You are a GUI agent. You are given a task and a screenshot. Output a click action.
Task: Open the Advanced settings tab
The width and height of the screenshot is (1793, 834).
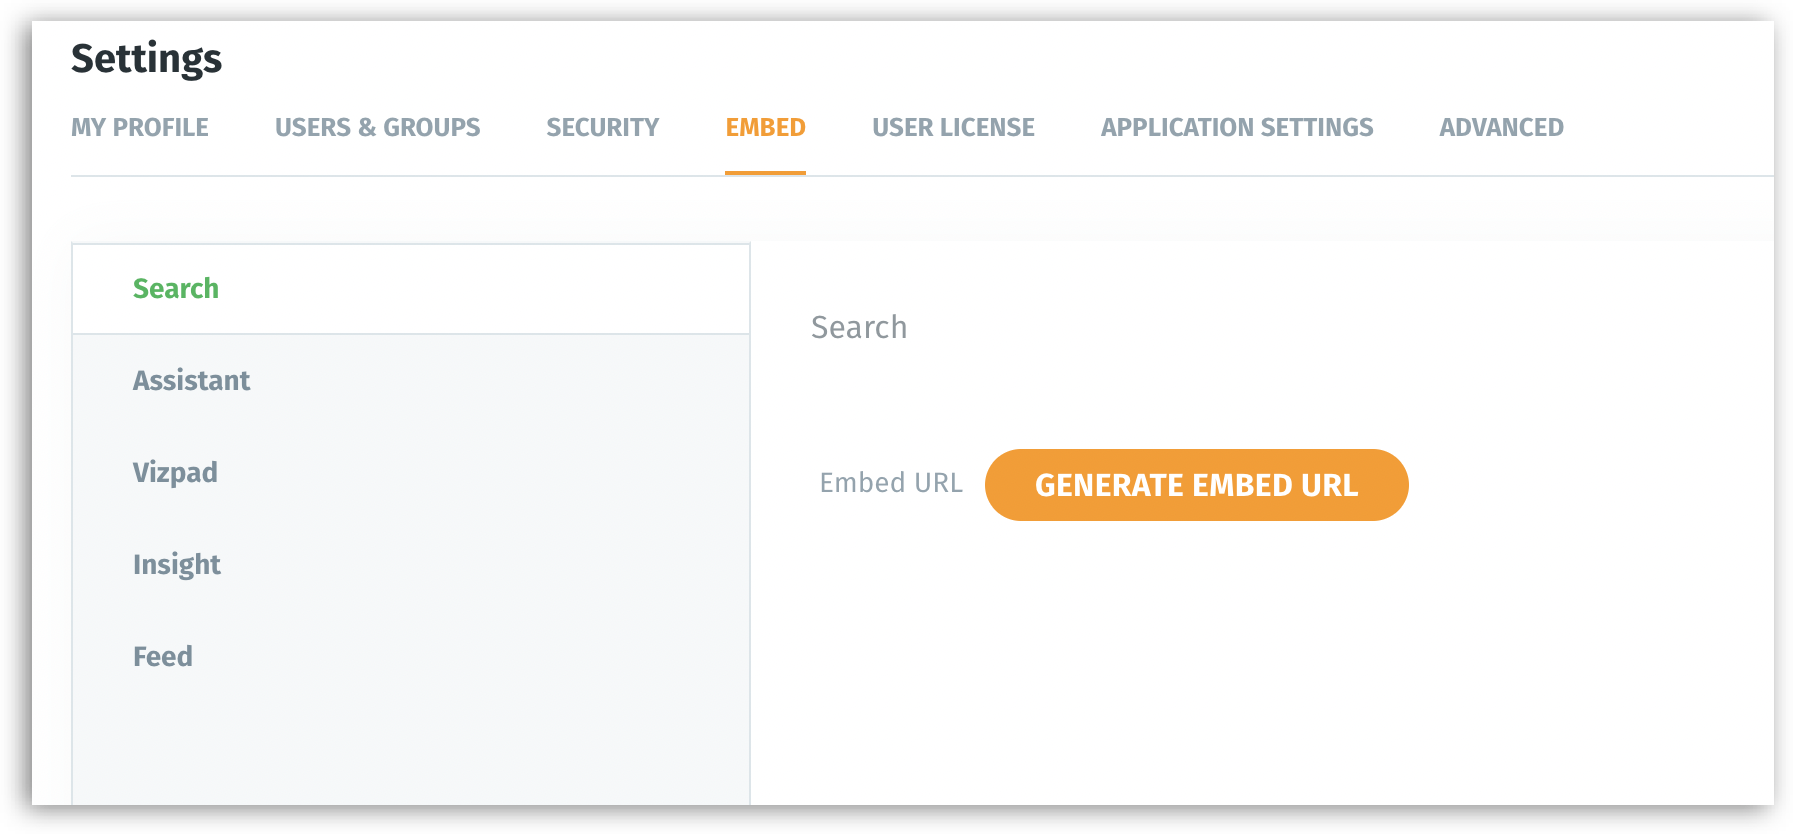tap(1501, 128)
